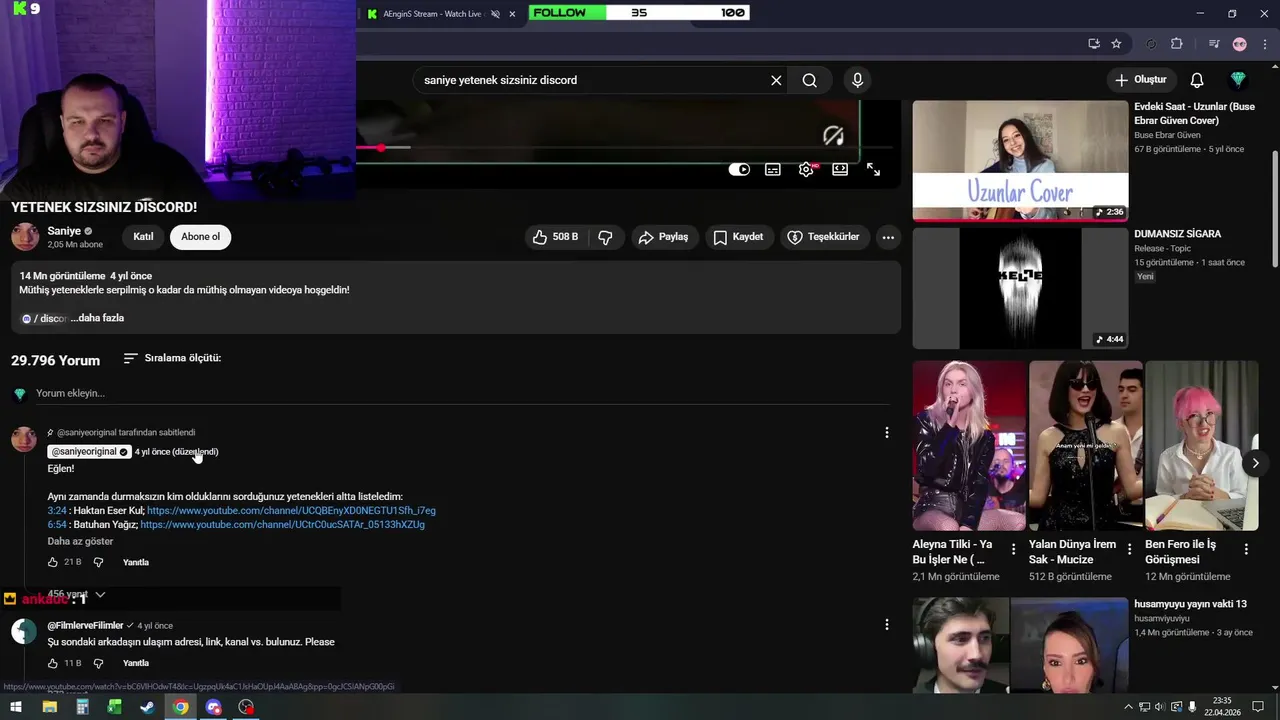This screenshot has height=720, width=1280.
Task: Expand description with ...daha fazla
Action: (97, 318)
